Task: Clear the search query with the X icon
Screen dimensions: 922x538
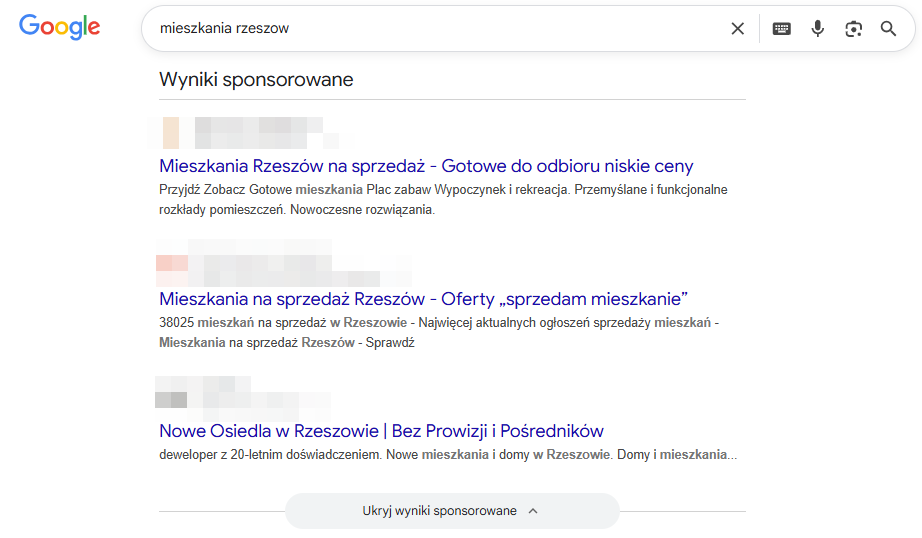Action: tap(738, 29)
